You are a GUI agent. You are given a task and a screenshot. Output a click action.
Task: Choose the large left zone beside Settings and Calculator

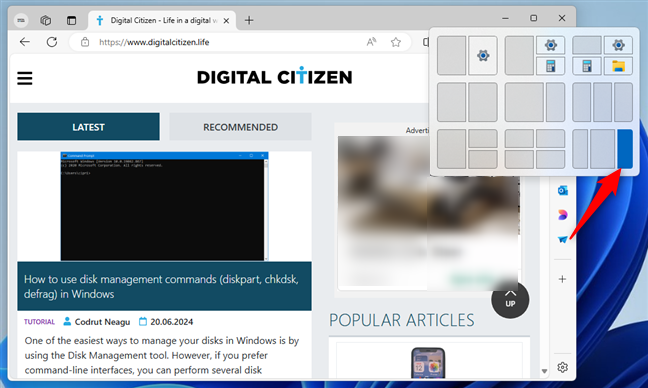(519, 55)
